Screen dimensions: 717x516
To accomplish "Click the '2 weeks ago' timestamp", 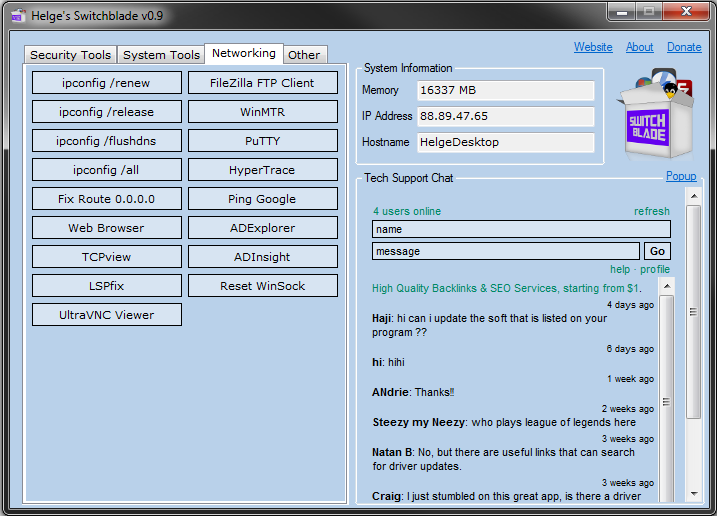I will [x=628, y=409].
